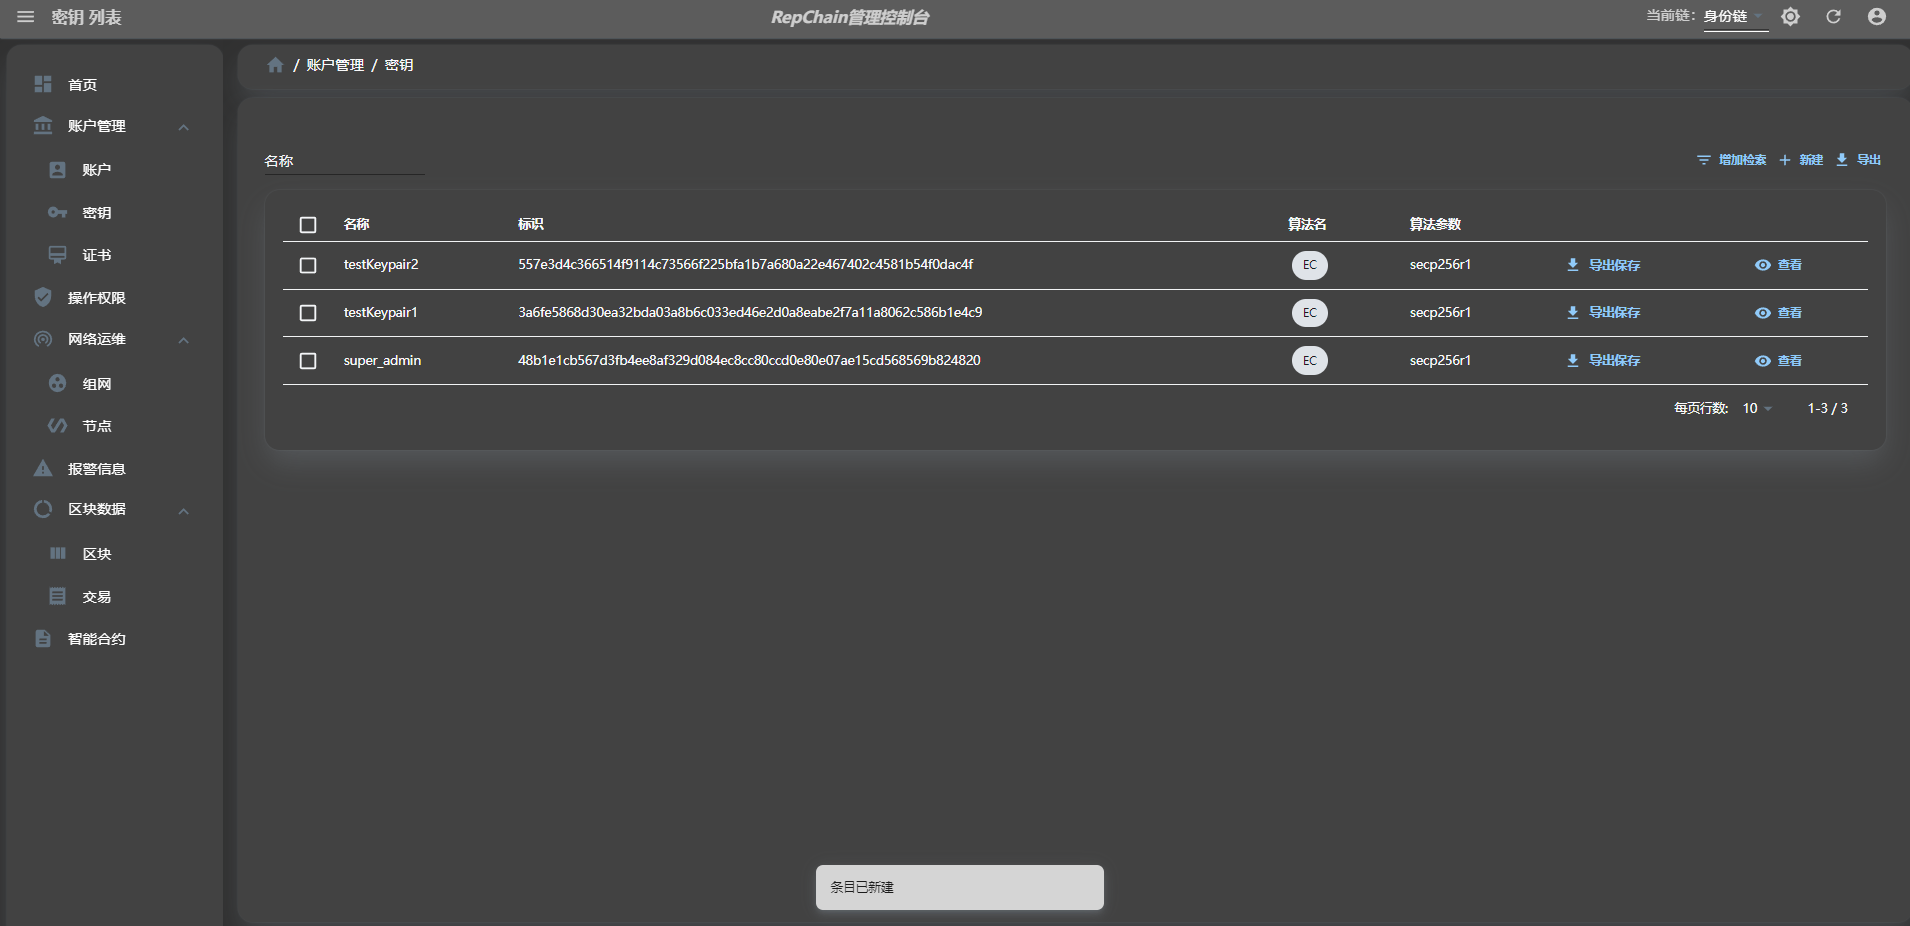
Task: Open the user account profile icon
Action: pyautogui.click(x=1877, y=17)
